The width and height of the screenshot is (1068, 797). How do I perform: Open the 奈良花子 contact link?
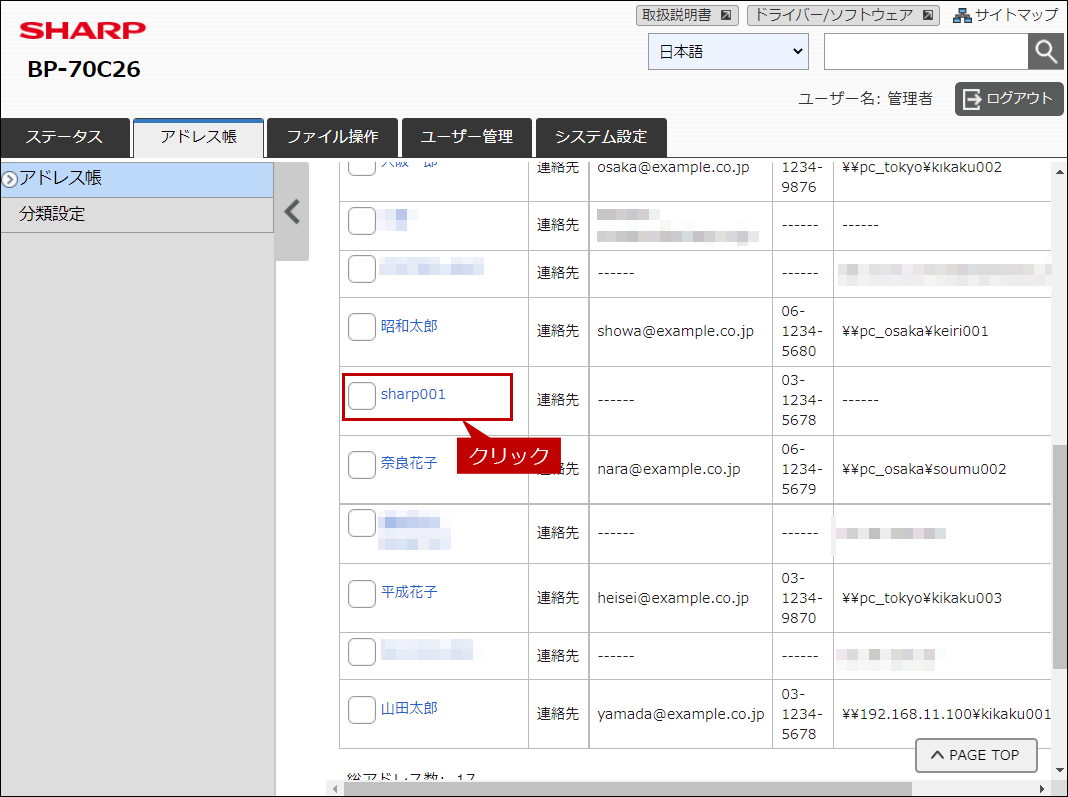(x=409, y=463)
